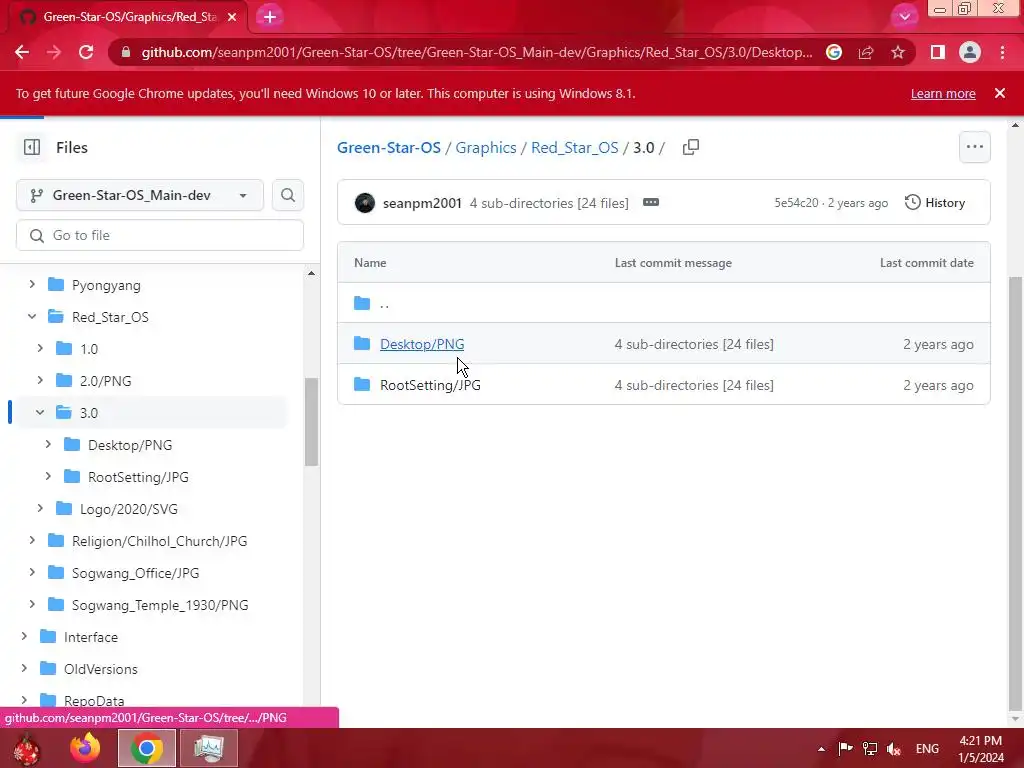Screen dimensions: 1024x768
Task: Open Desktop/PNG folder in file list
Action: [422, 344]
